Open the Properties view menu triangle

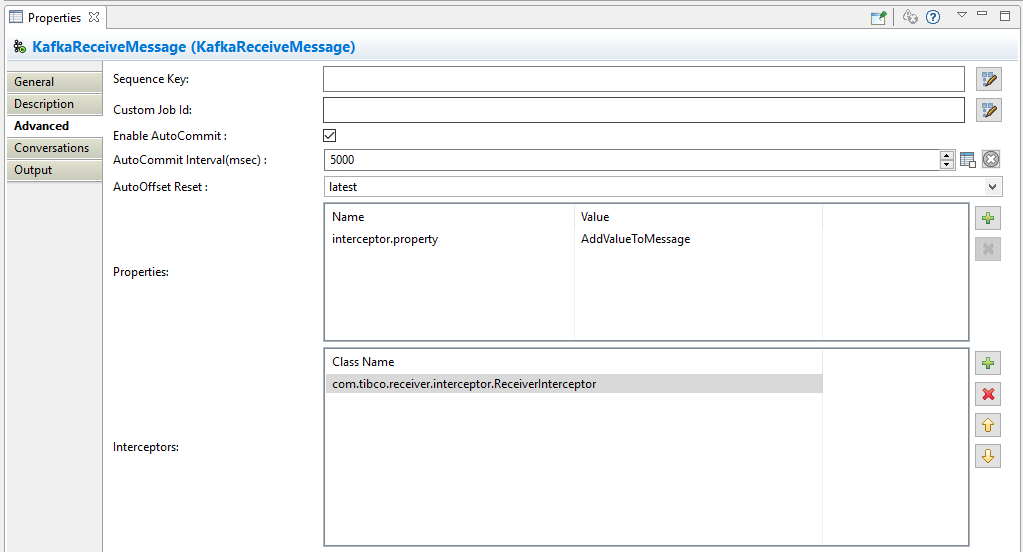961,15
